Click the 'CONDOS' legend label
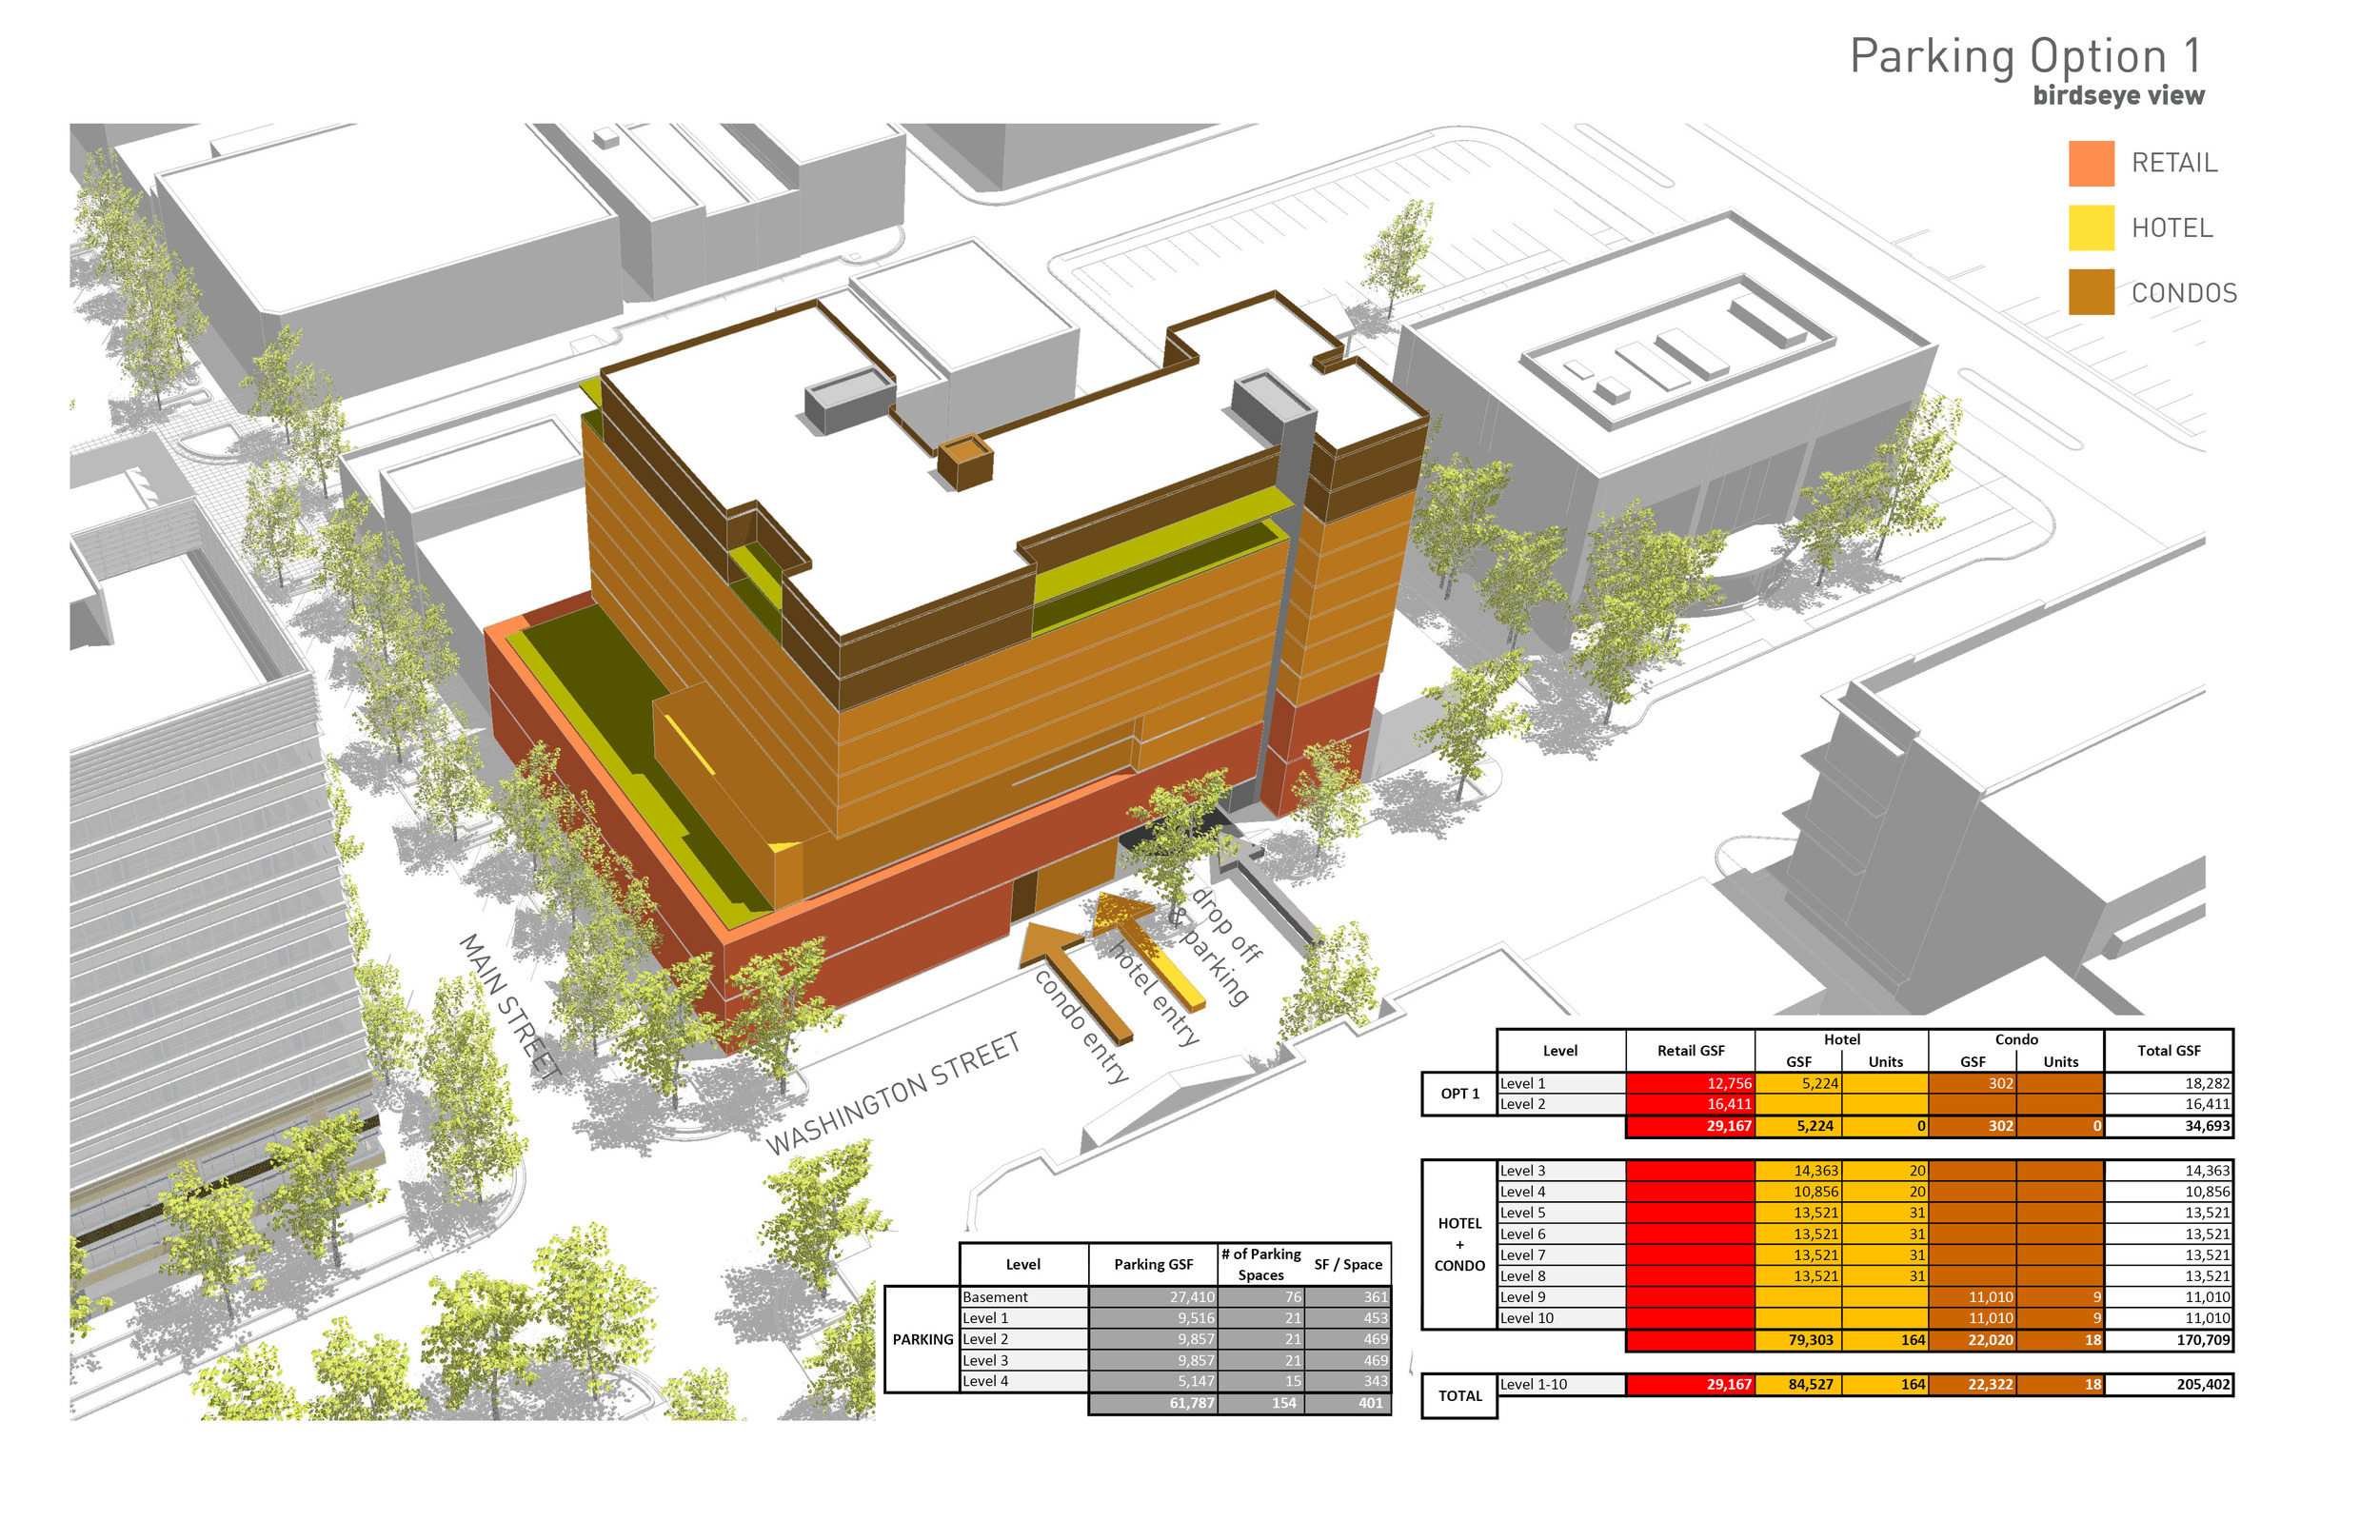Image resolution: width=2380 pixels, height=1540 pixels. [x=2184, y=293]
